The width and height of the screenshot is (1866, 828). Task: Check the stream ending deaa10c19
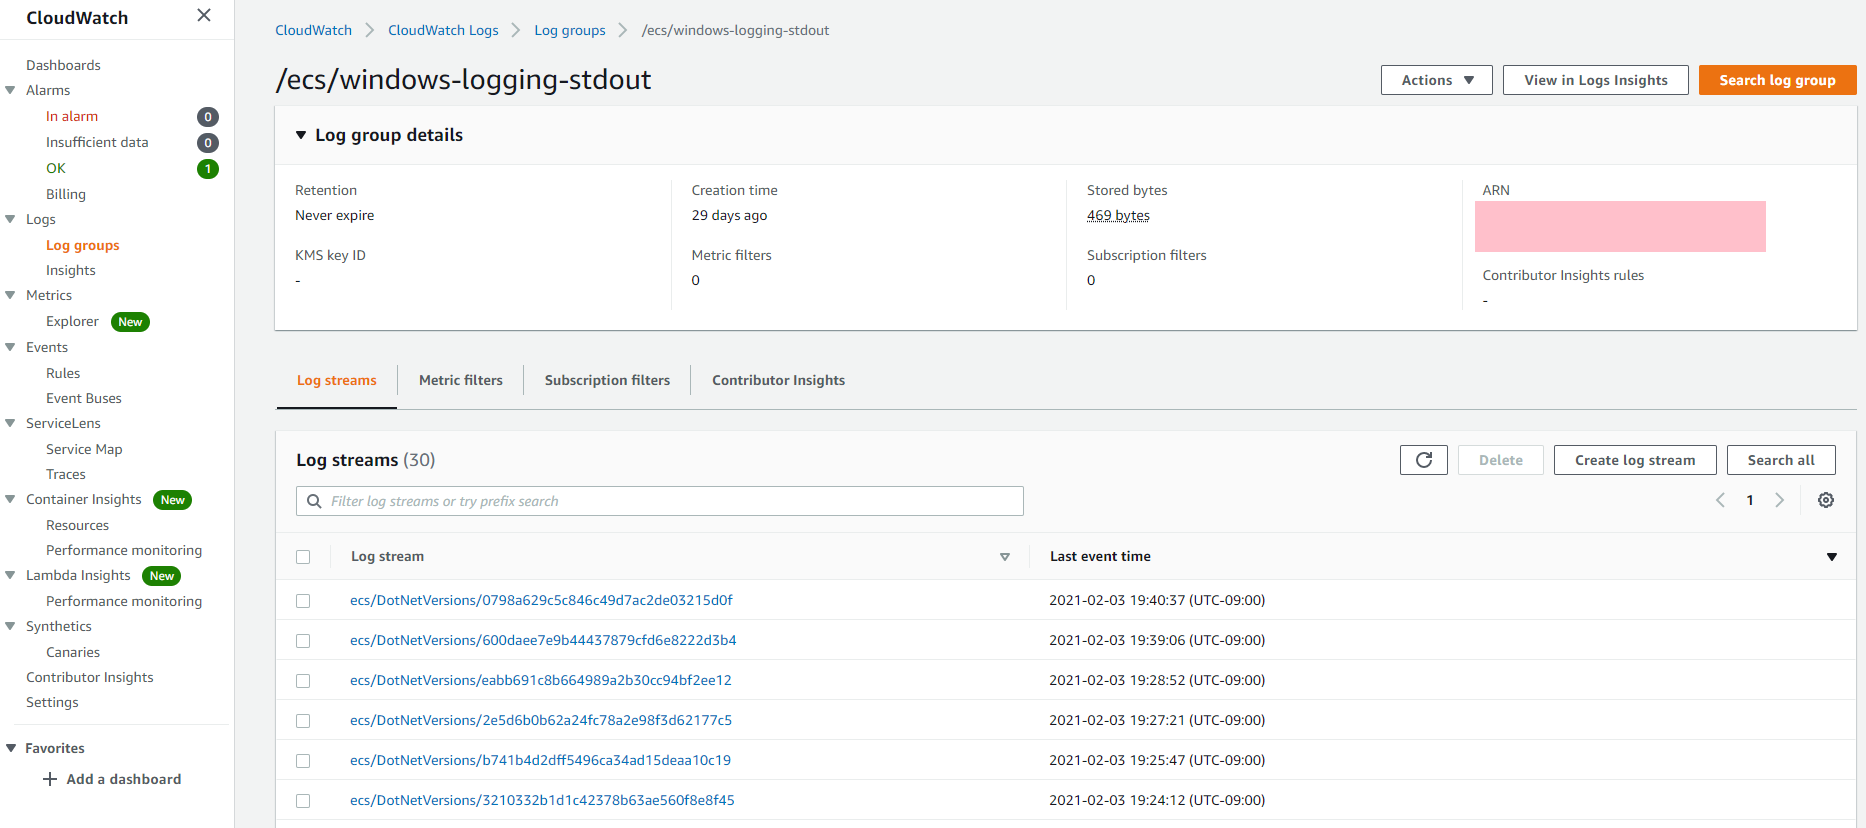(303, 761)
